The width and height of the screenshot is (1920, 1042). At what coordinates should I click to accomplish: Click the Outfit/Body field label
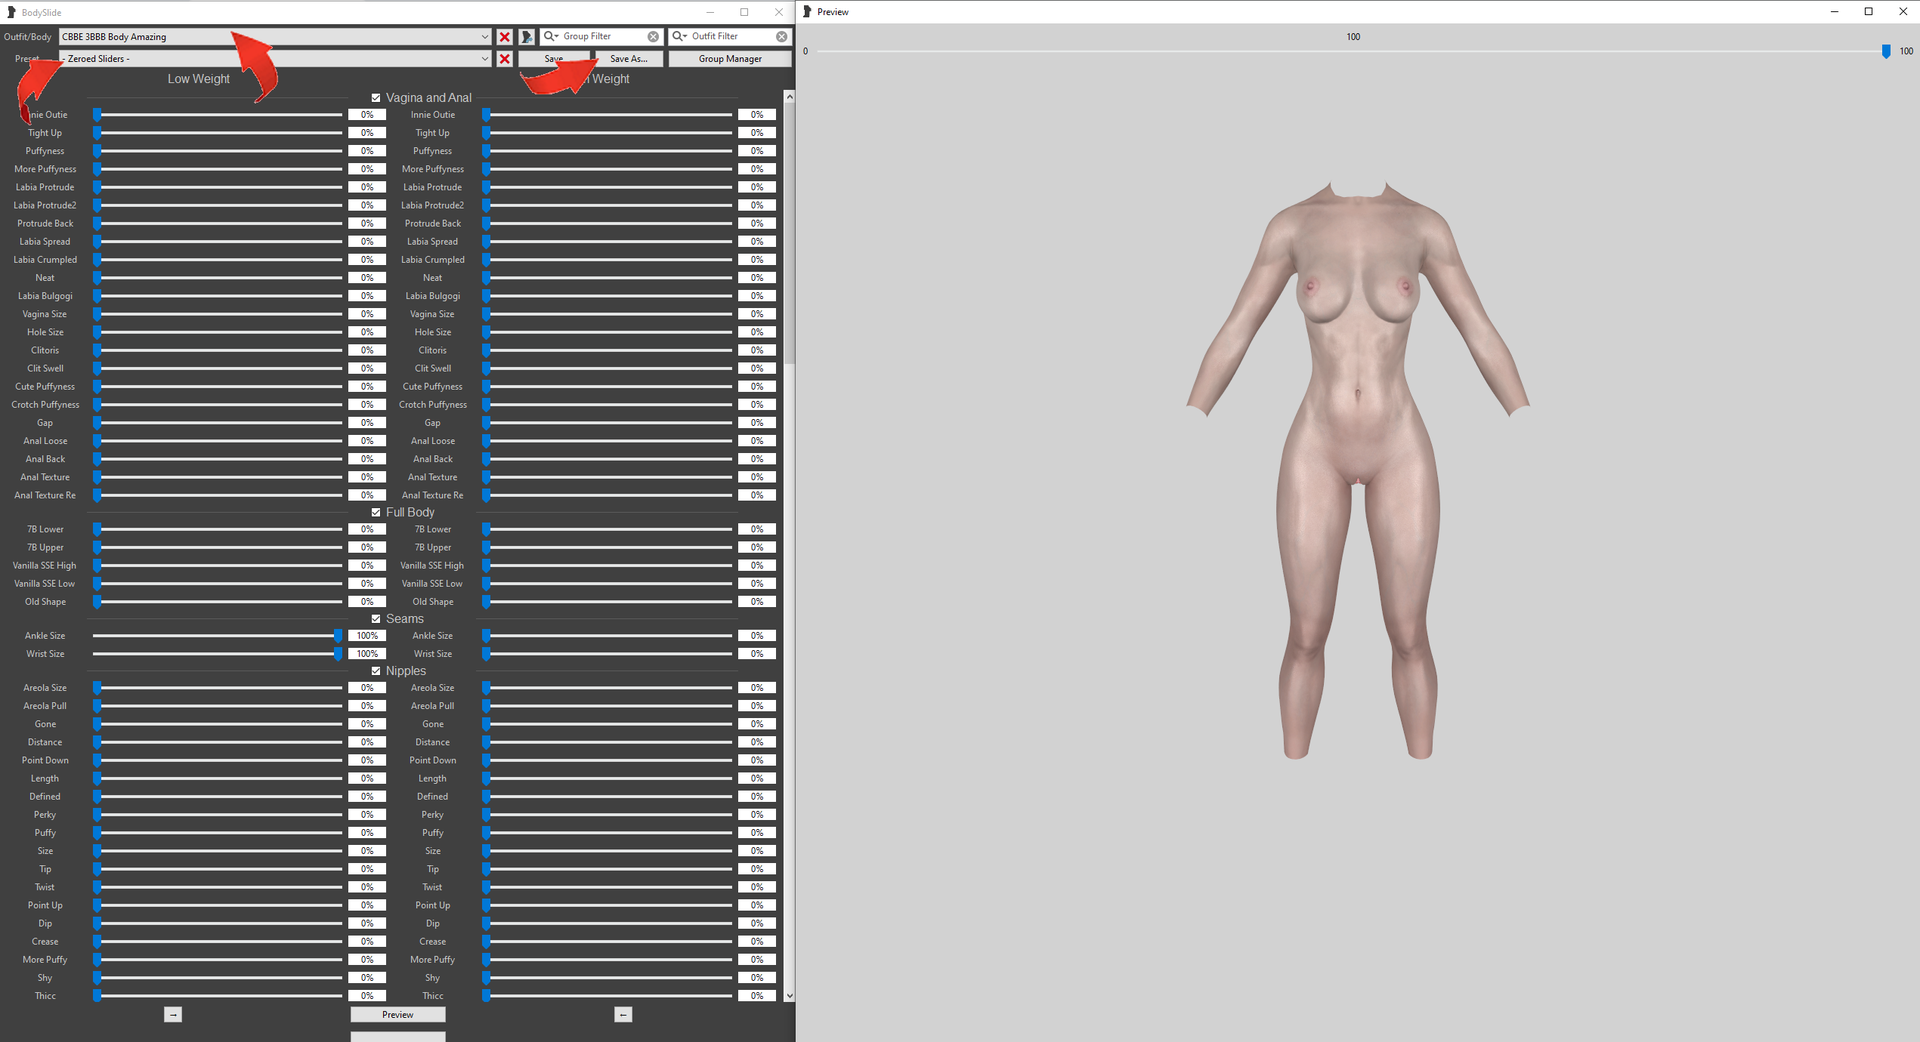(27, 37)
